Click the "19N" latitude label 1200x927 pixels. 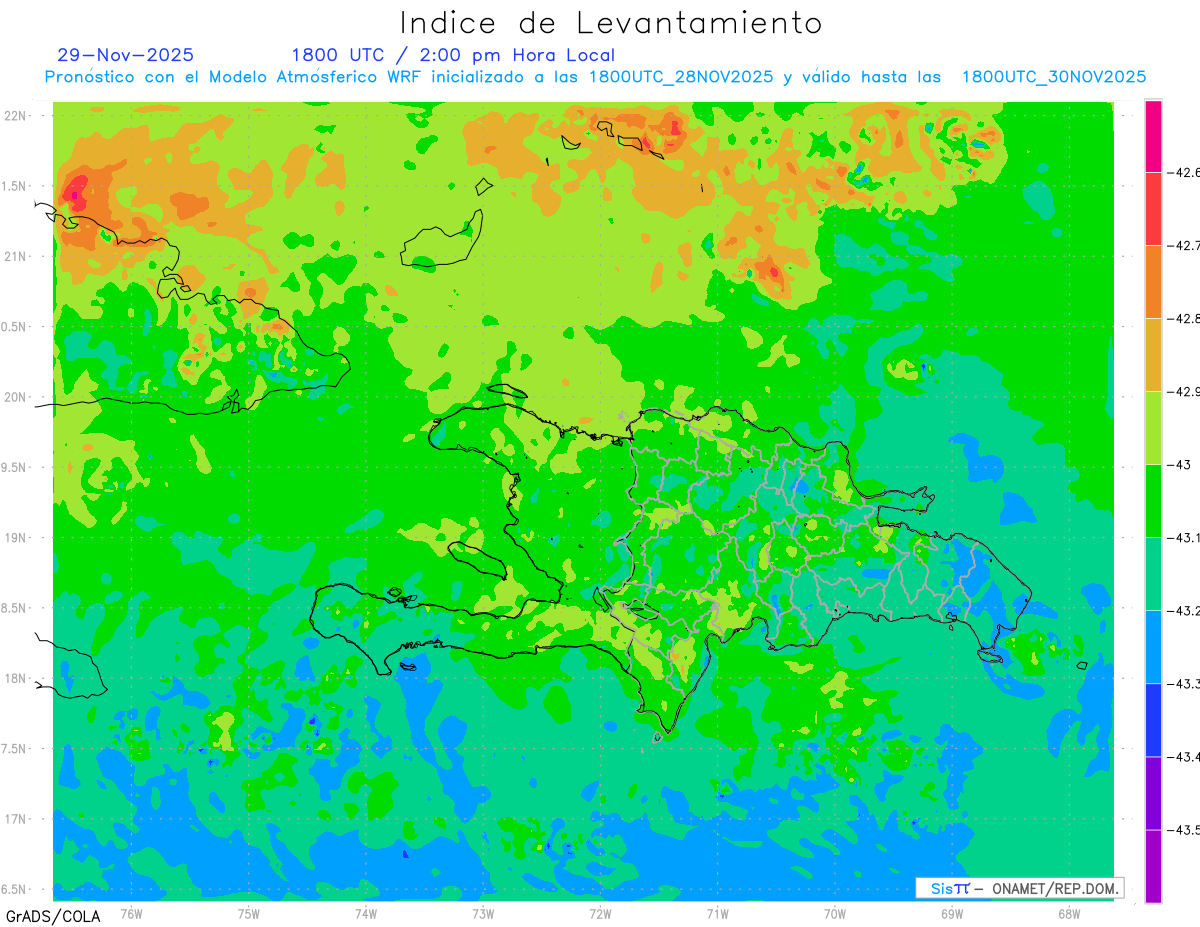pyautogui.click(x=16, y=538)
